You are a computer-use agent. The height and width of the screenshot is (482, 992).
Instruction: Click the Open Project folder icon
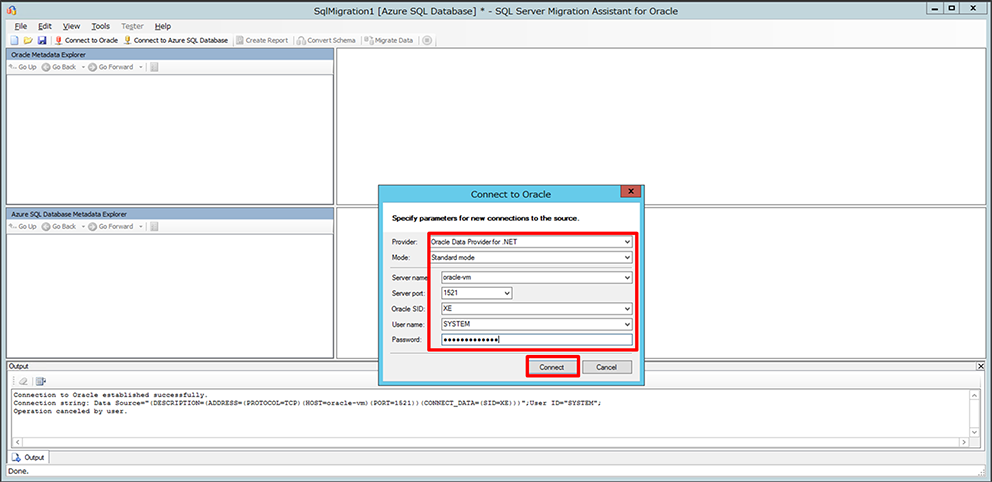click(x=28, y=40)
